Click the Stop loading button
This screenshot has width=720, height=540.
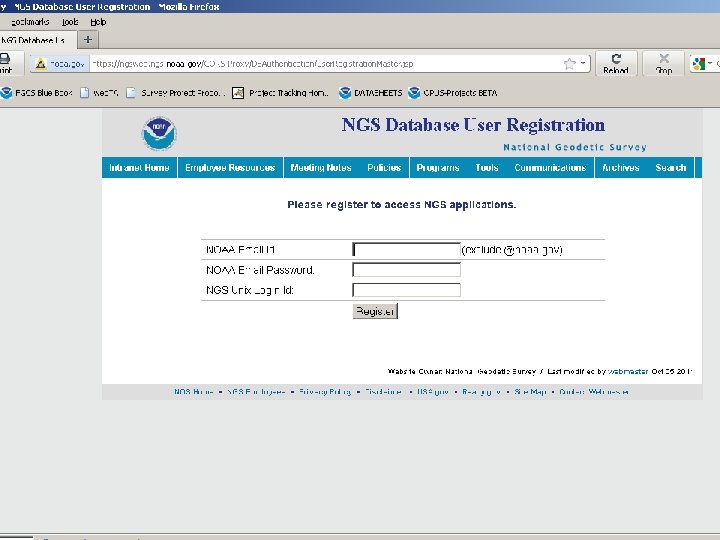664,63
